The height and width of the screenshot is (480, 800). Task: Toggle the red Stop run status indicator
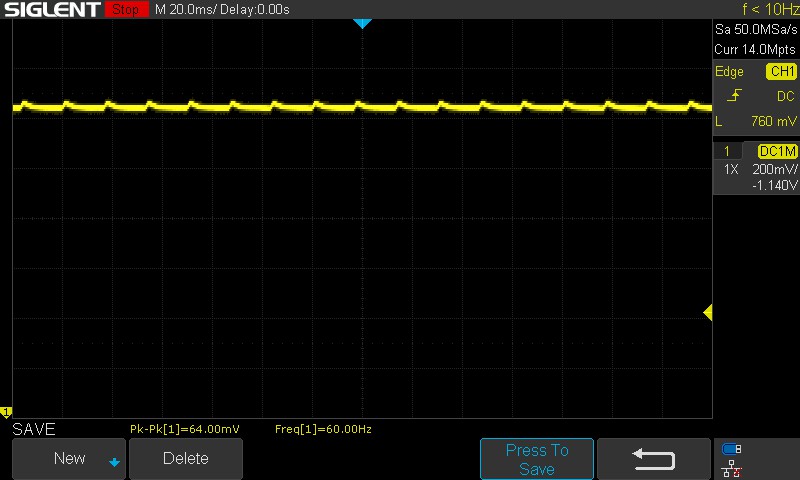124,10
